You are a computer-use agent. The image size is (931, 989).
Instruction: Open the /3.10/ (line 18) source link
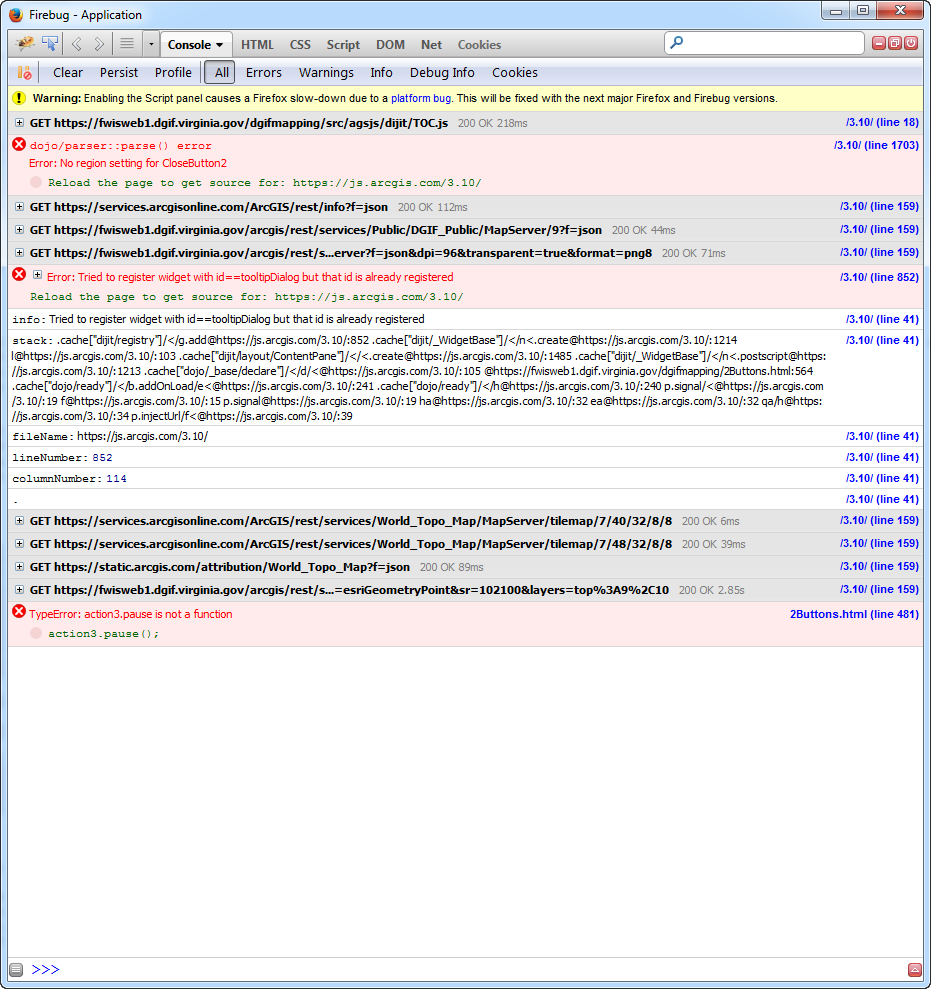pos(882,122)
